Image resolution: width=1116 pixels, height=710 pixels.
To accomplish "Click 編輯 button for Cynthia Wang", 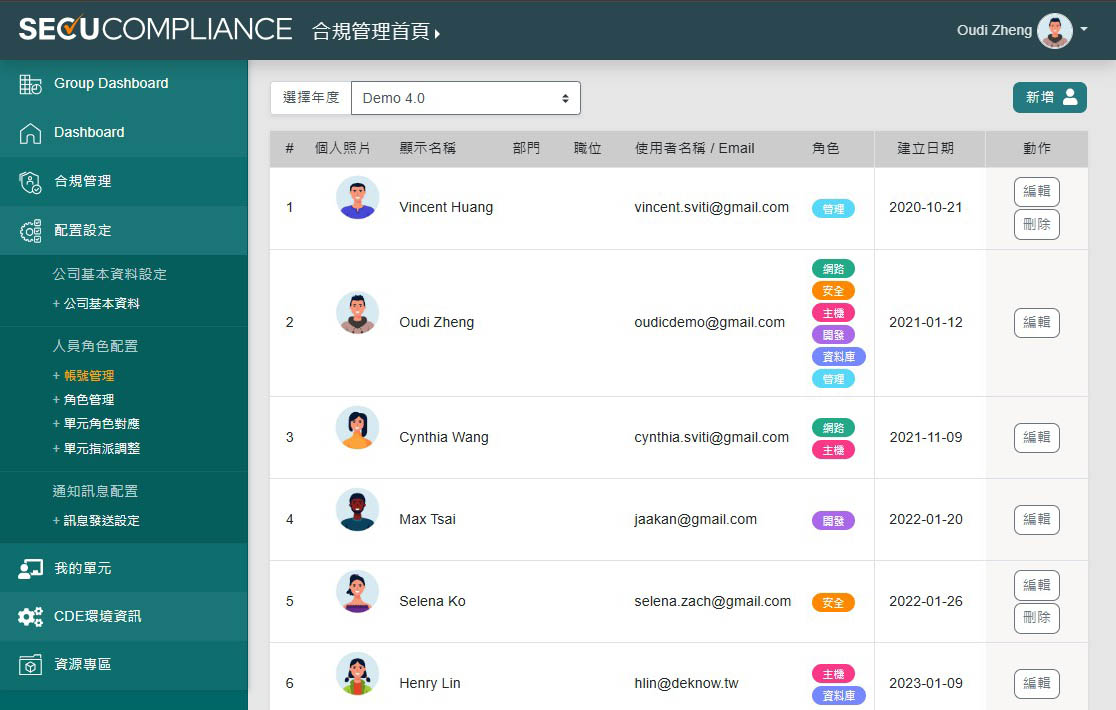I will tap(1036, 438).
